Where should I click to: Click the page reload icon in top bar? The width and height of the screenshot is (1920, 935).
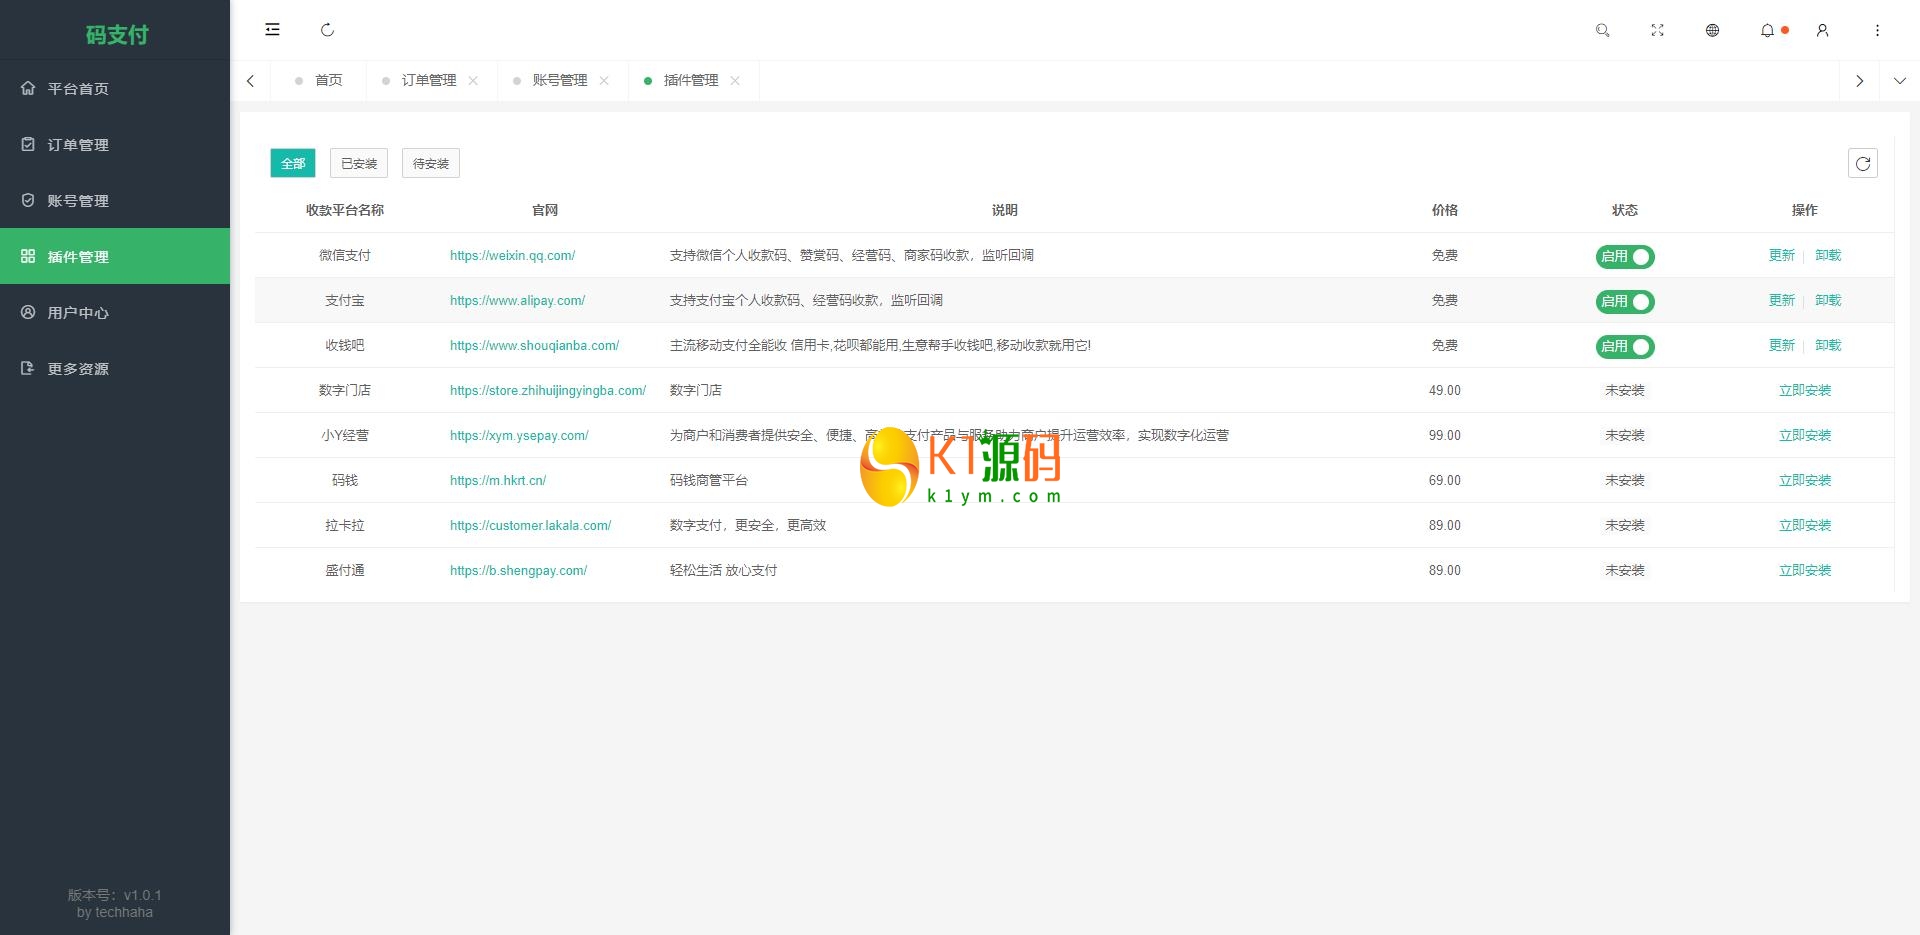(x=327, y=30)
